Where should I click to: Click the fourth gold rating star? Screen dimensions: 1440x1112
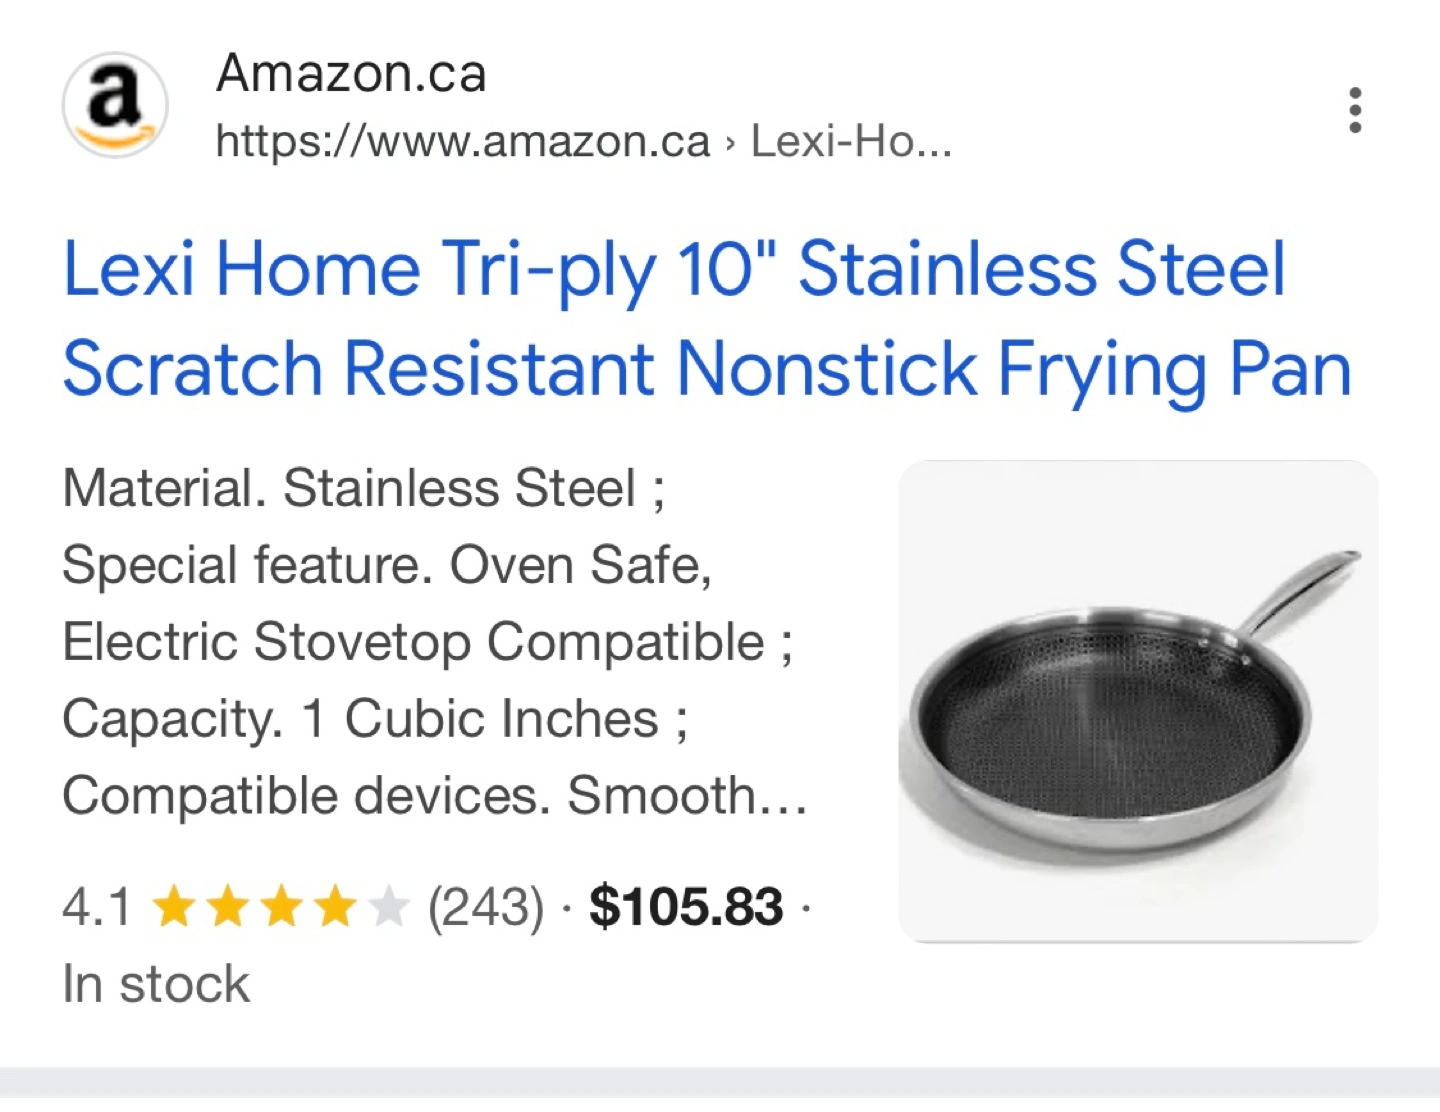pyautogui.click(x=335, y=907)
